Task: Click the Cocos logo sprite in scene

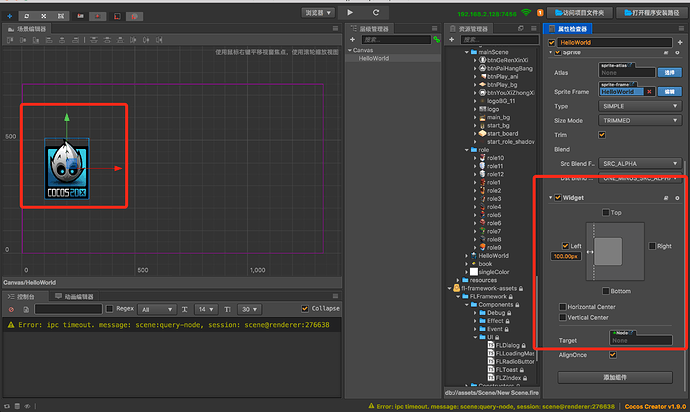Action: 67,169
